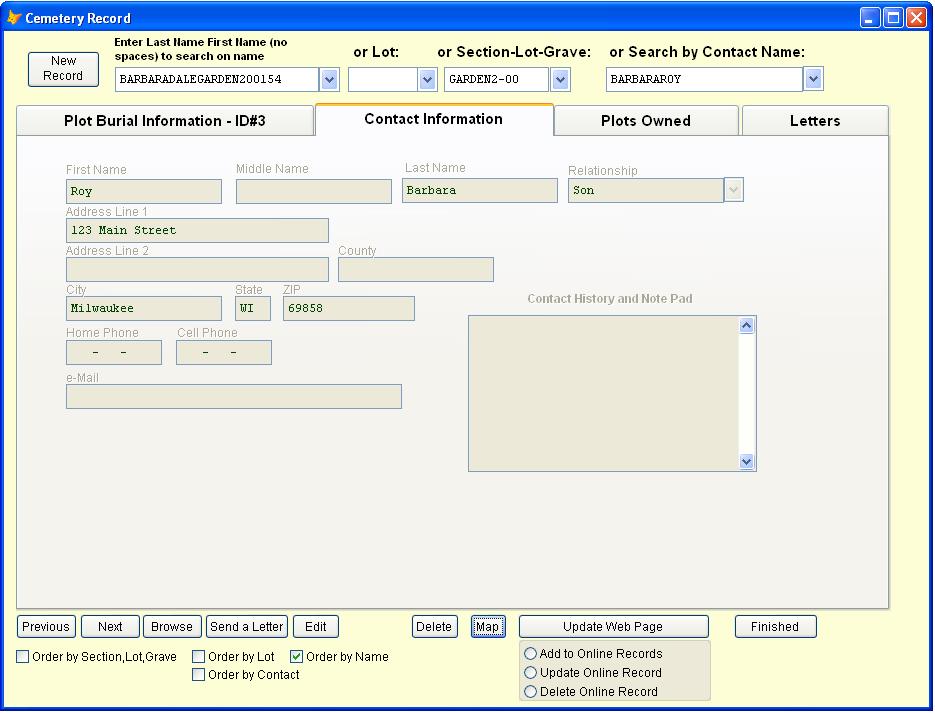Switch to Plot Burial Information tab

point(165,120)
